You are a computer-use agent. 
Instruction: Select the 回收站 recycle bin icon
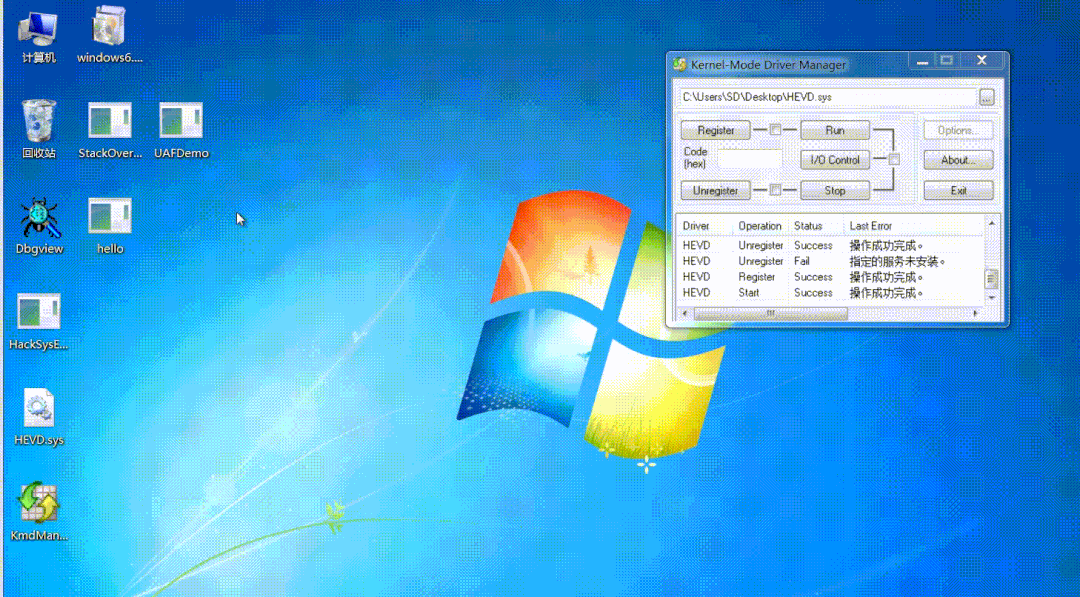point(39,129)
